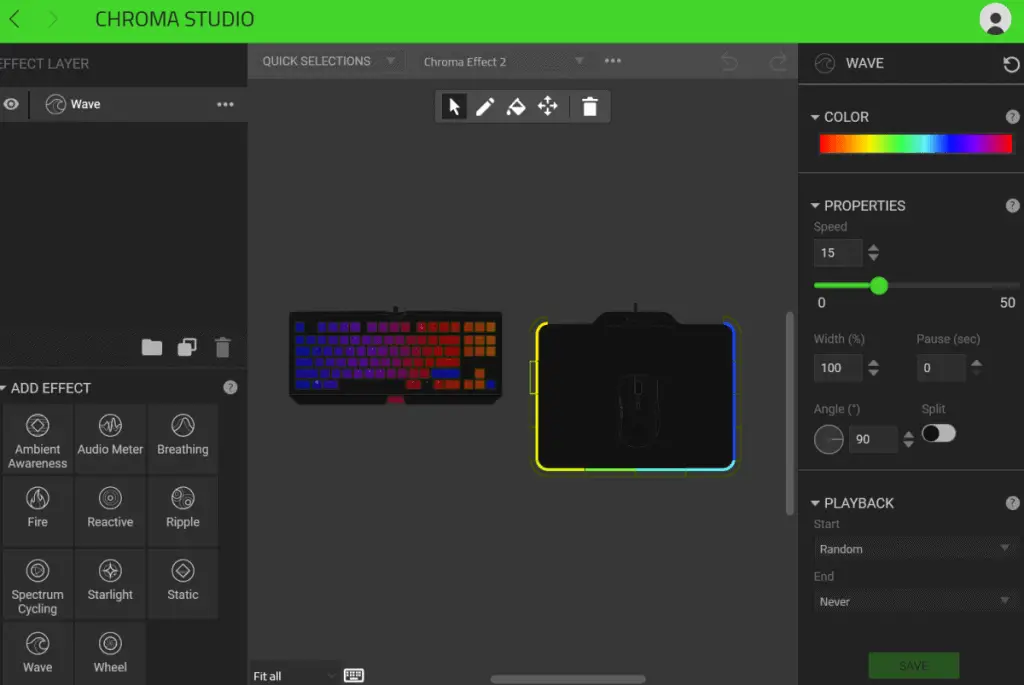Select the Wave layer row

click(x=123, y=104)
